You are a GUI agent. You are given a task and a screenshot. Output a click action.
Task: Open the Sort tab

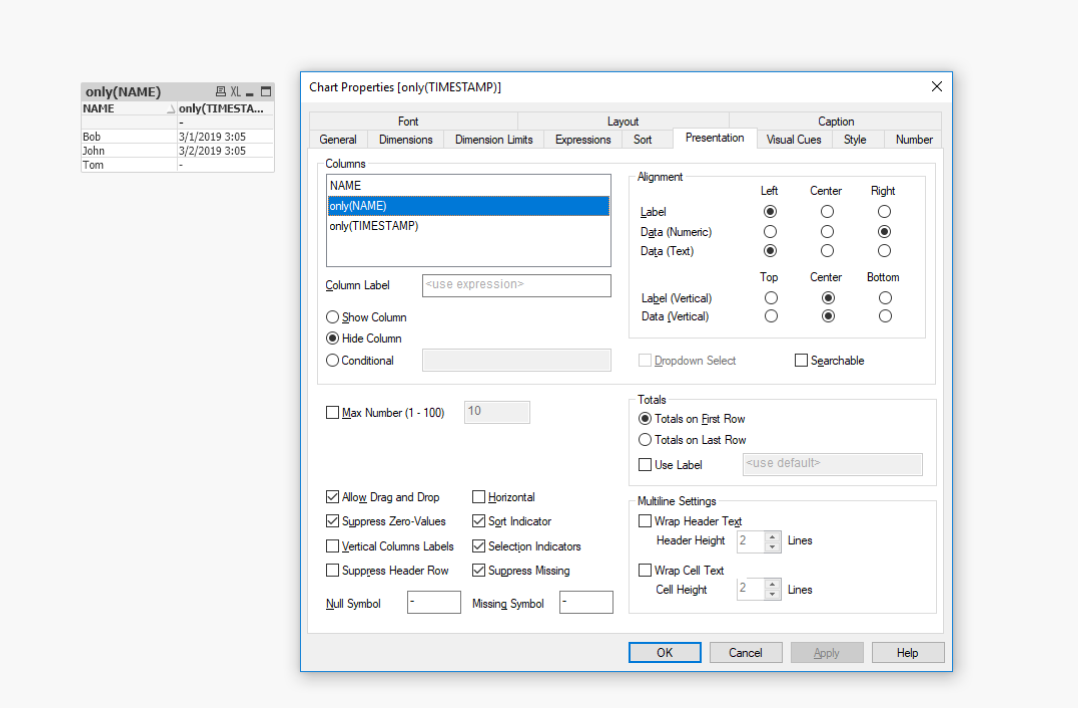coord(643,140)
